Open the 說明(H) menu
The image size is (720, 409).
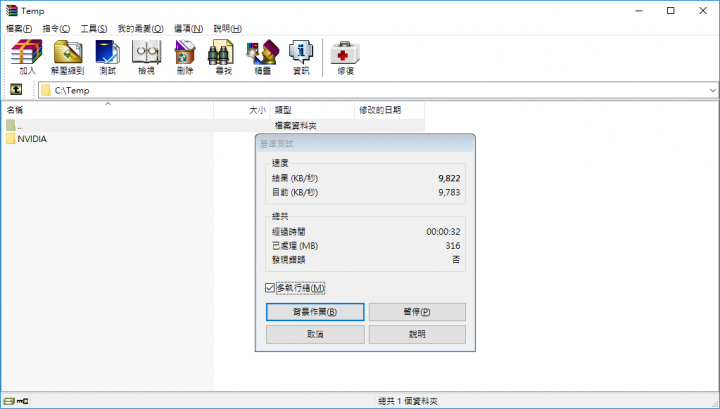click(228, 28)
